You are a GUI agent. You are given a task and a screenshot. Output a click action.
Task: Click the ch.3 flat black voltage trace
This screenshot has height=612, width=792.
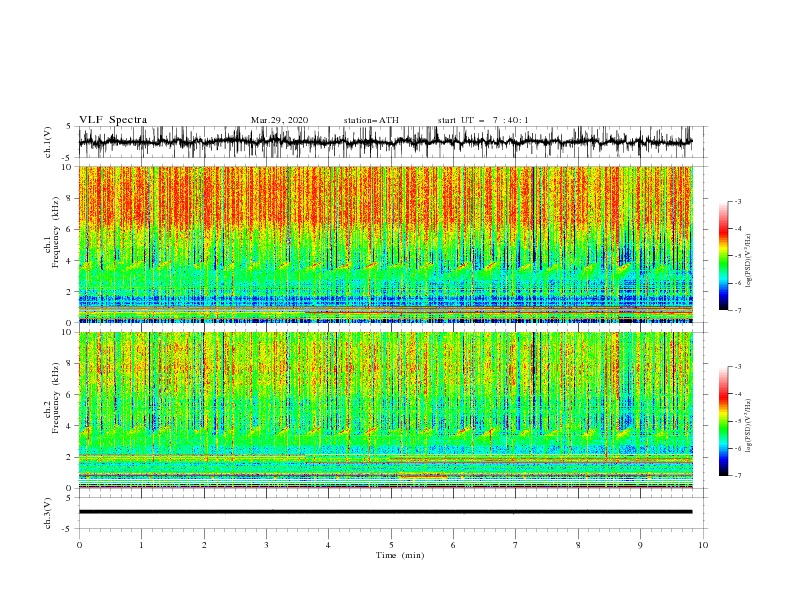tap(385, 512)
